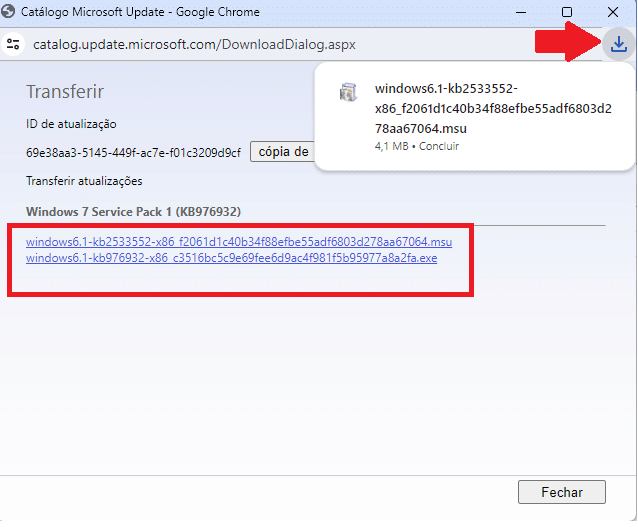Click the globe icon in the title bar
The width and height of the screenshot is (638, 527).
11,12
